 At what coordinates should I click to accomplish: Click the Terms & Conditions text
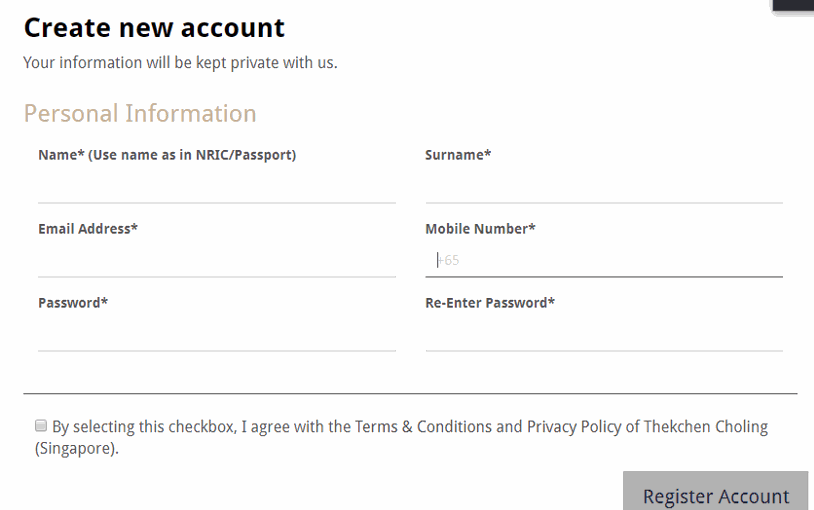(x=424, y=427)
